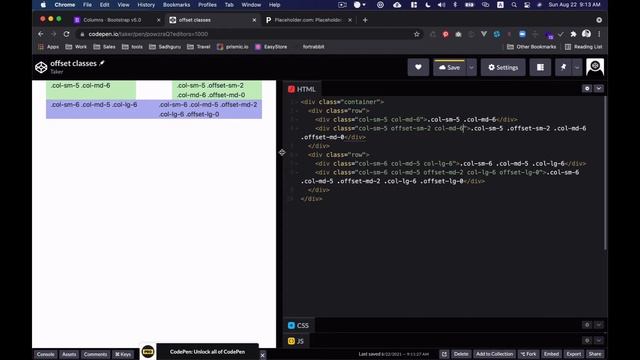Delete this pen
640x360 pixels.
(x=461, y=354)
